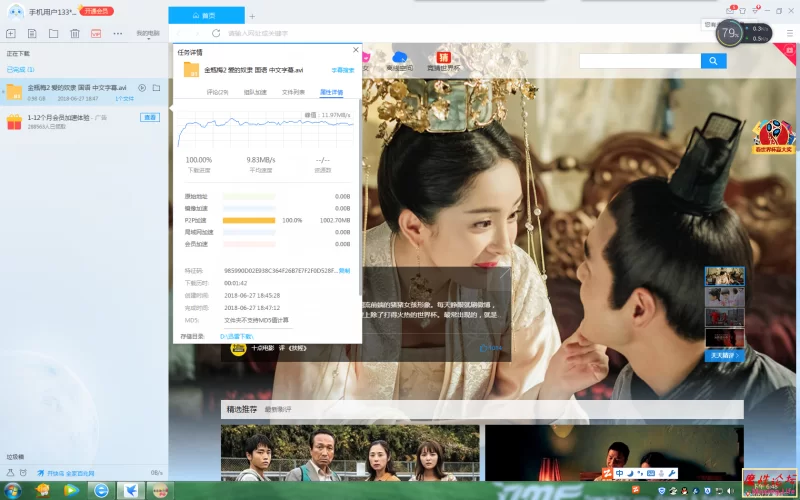
Task: Click the refresh page icon
Action: point(216,33)
